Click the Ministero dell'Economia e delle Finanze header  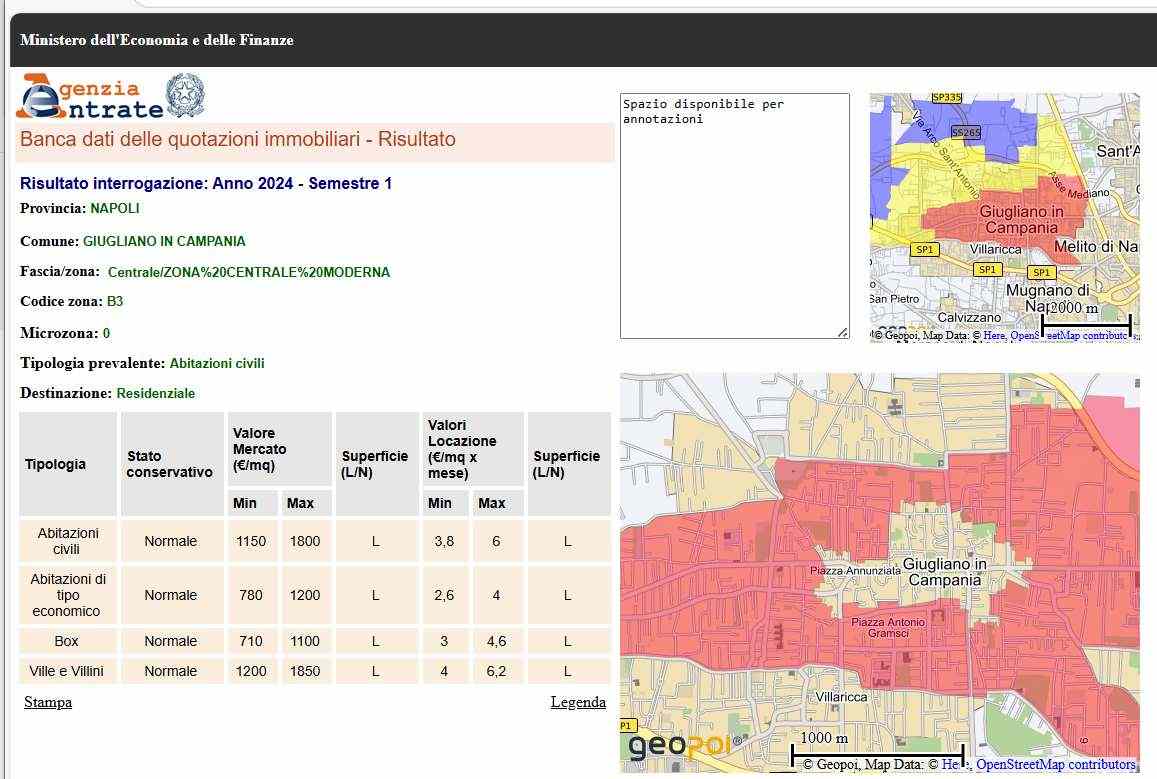pos(157,41)
